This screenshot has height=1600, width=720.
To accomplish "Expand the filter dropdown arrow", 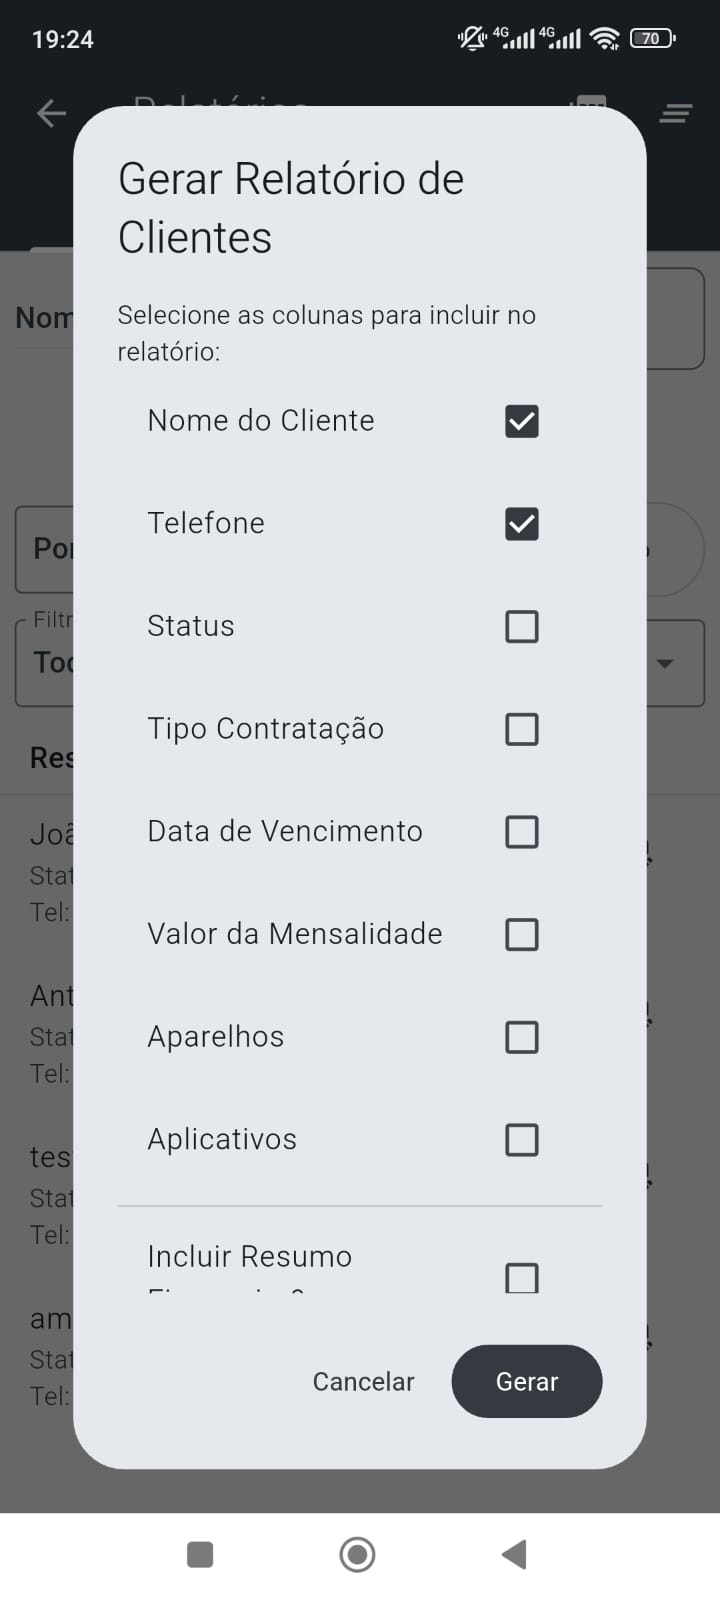I will (x=665, y=663).
